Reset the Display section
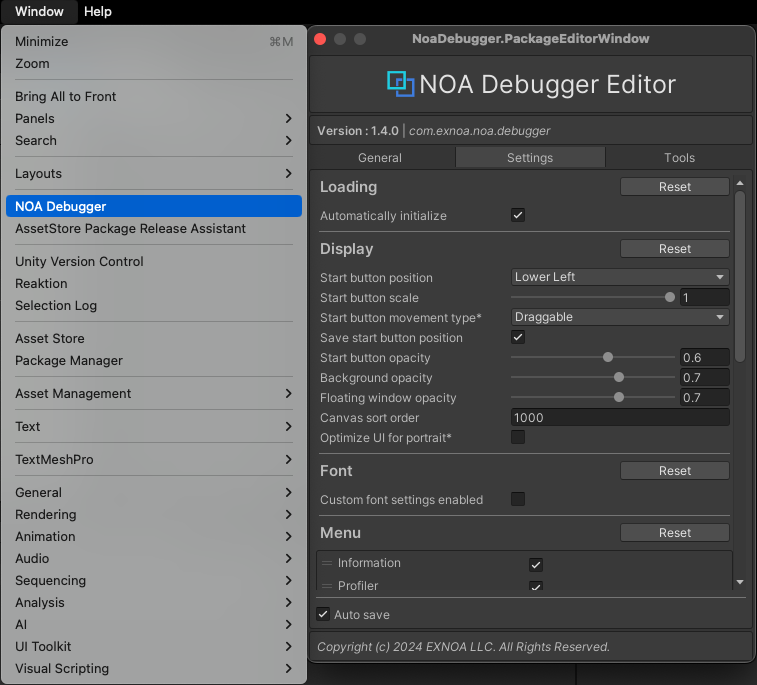Screen dimensions: 757x685 (x=674, y=249)
